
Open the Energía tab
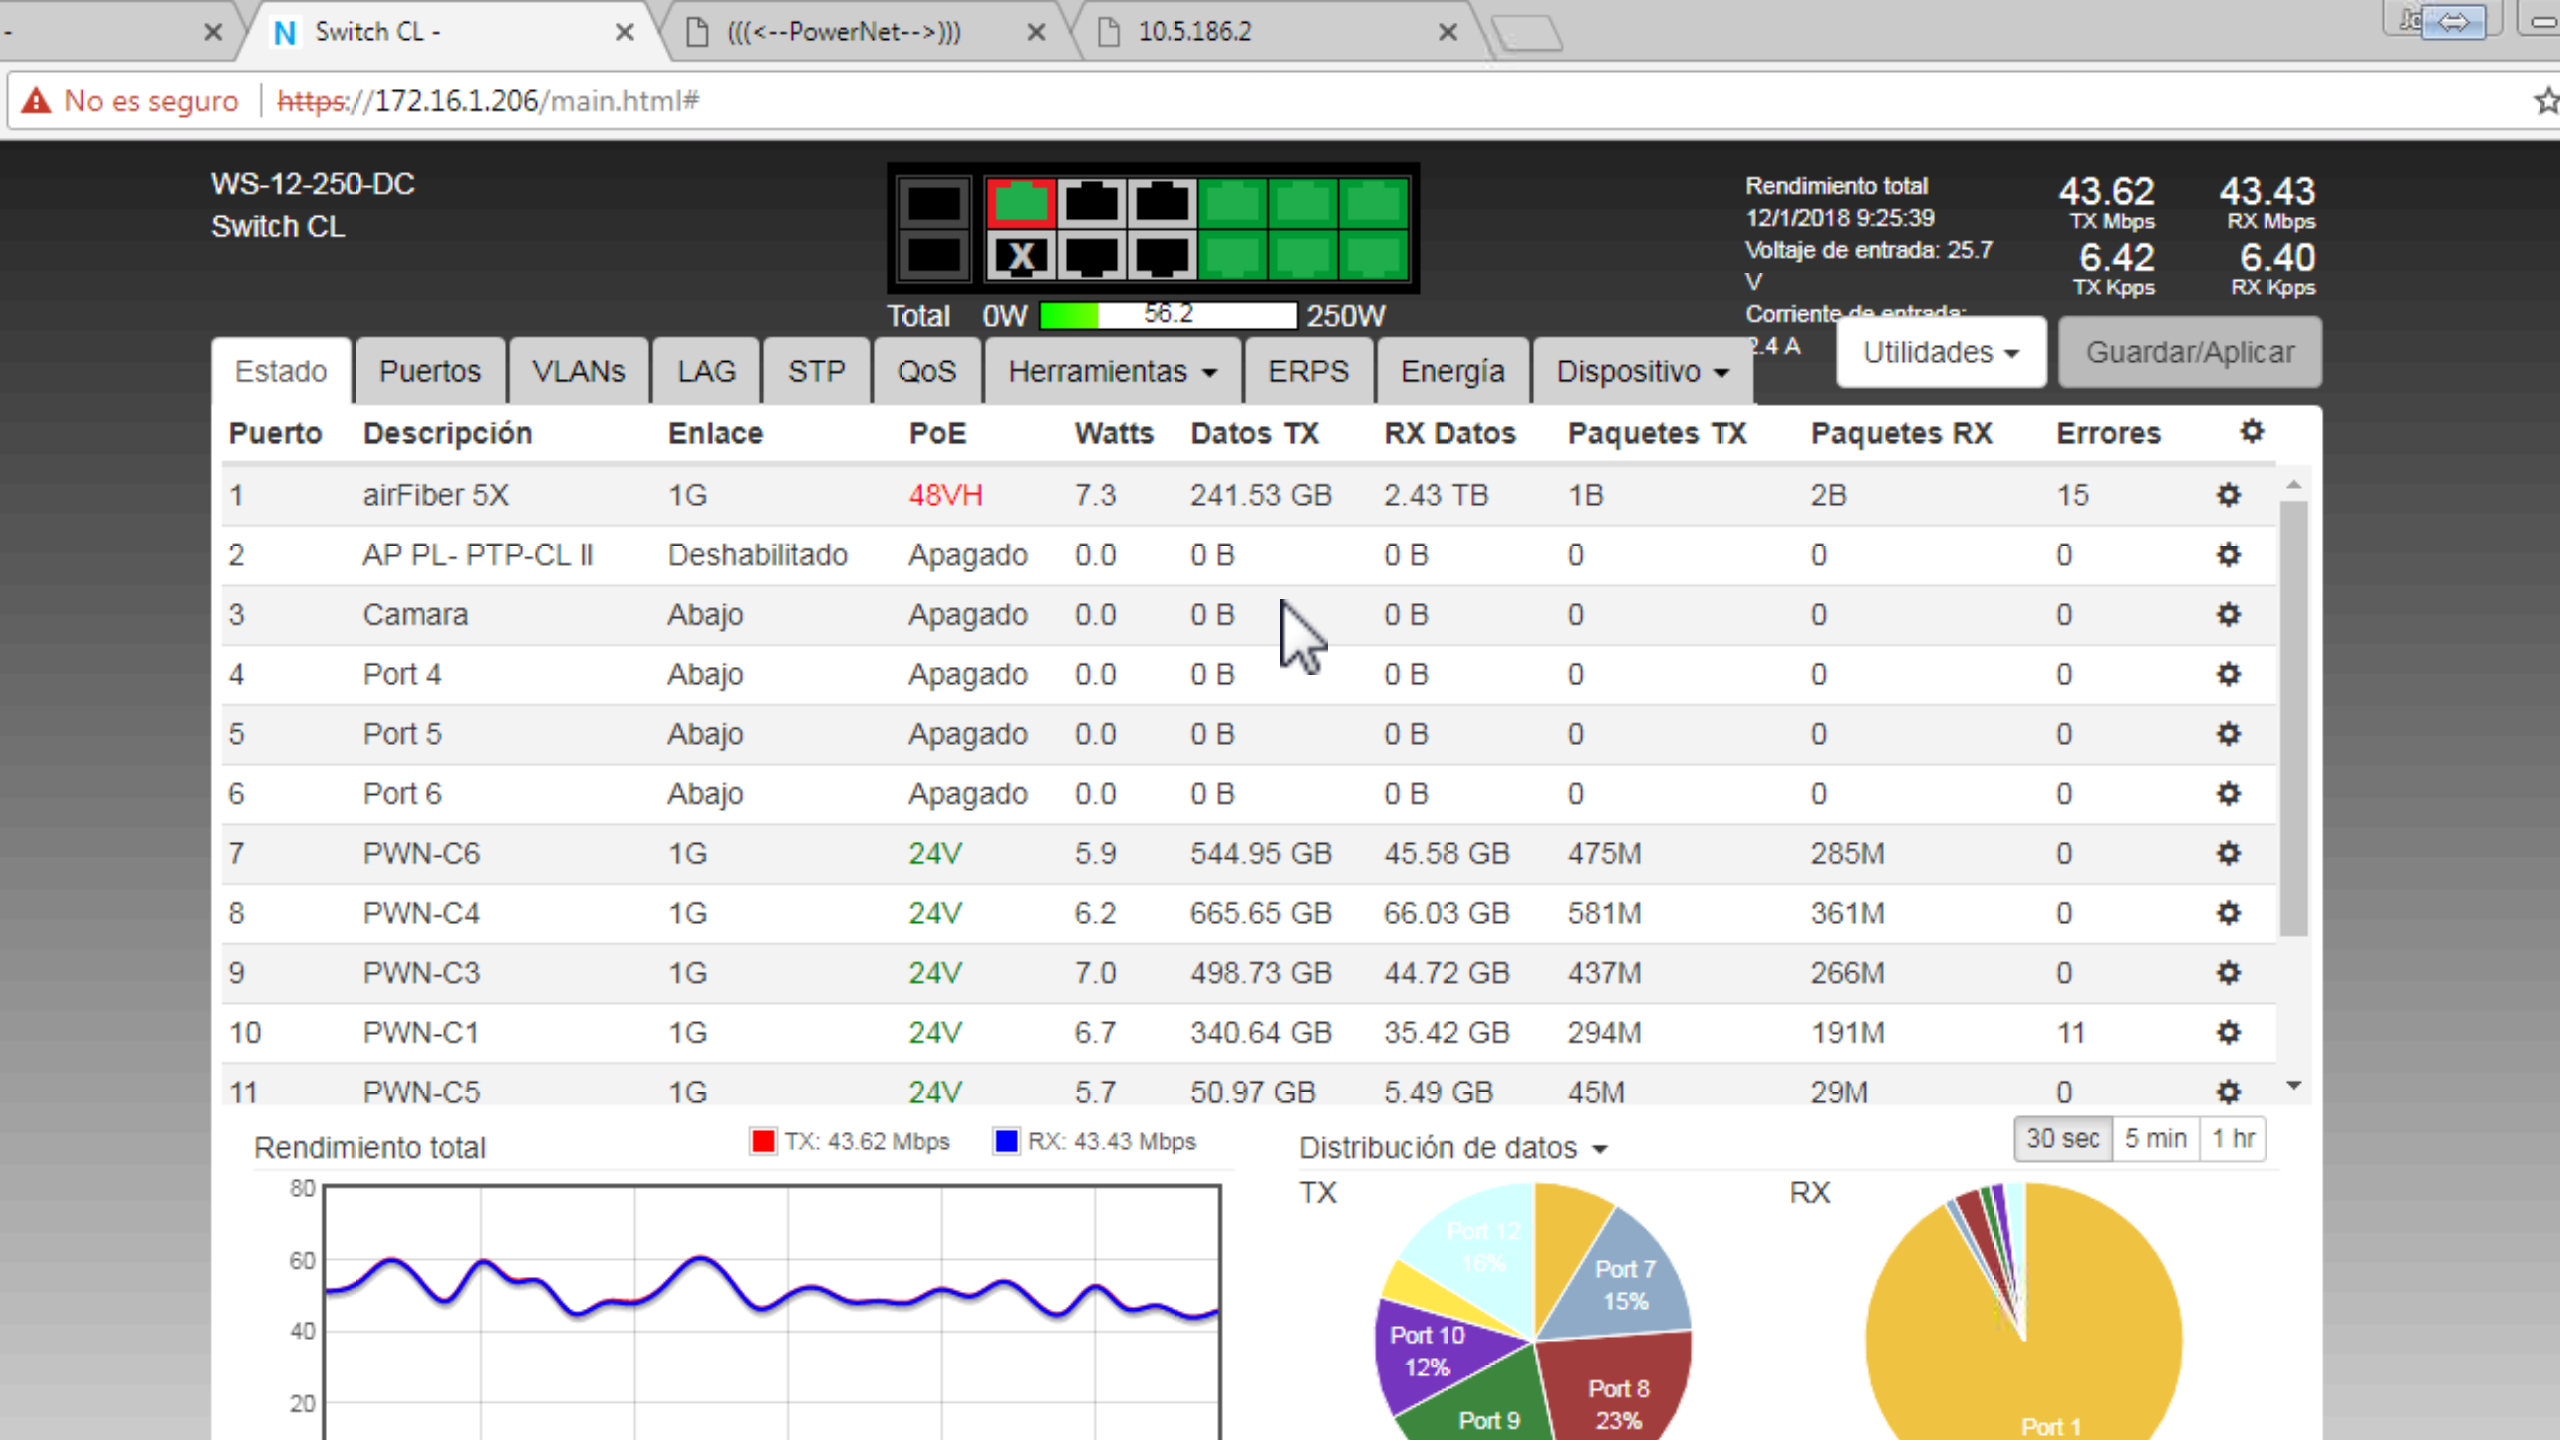click(x=1452, y=371)
